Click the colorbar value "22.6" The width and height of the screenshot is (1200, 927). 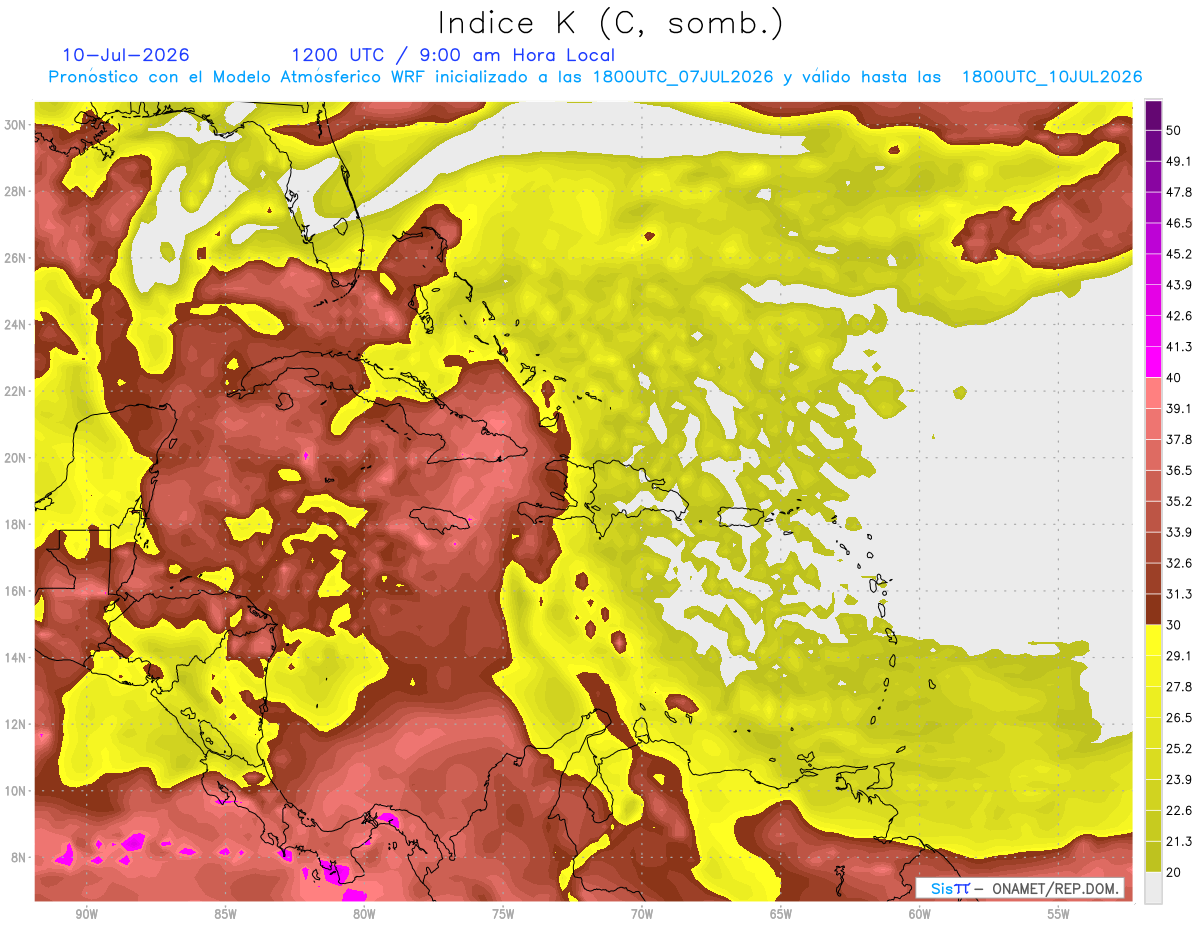(1179, 810)
